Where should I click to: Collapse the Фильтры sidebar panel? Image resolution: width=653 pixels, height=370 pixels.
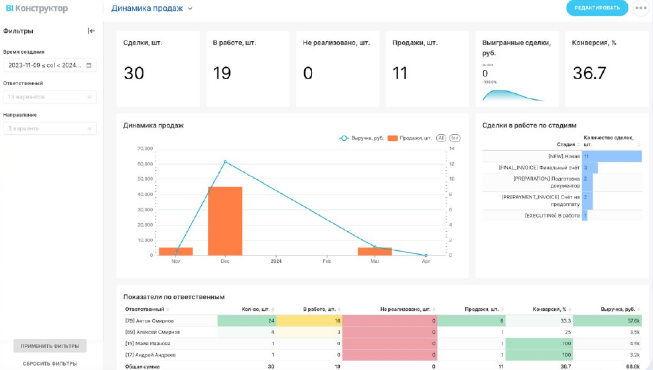click(91, 31)
